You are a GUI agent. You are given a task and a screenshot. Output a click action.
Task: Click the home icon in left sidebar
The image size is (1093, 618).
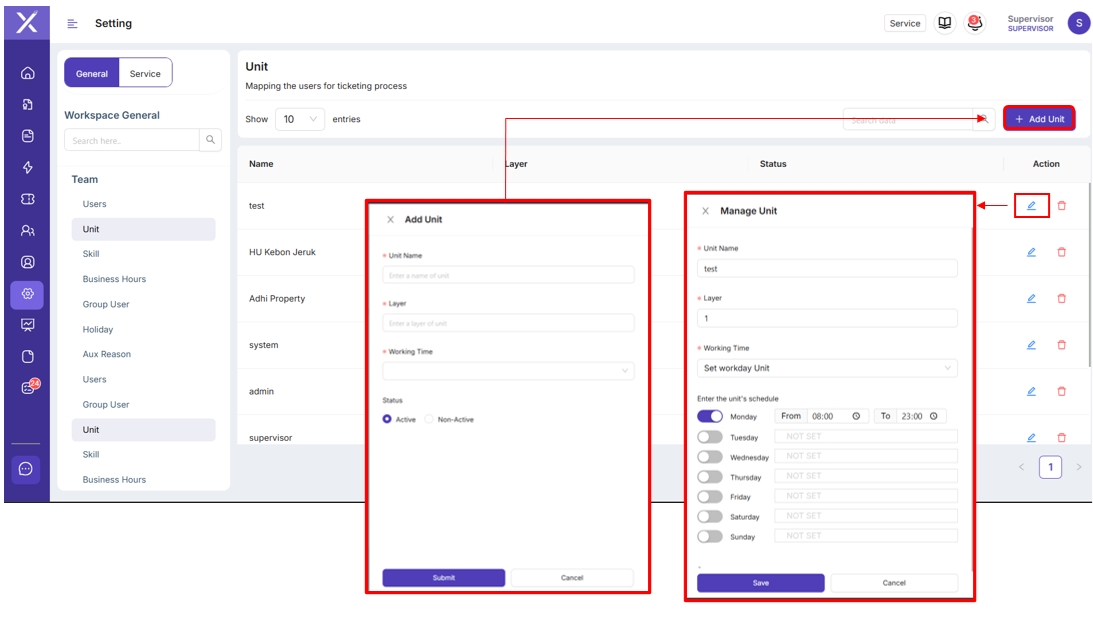[28, 73]
